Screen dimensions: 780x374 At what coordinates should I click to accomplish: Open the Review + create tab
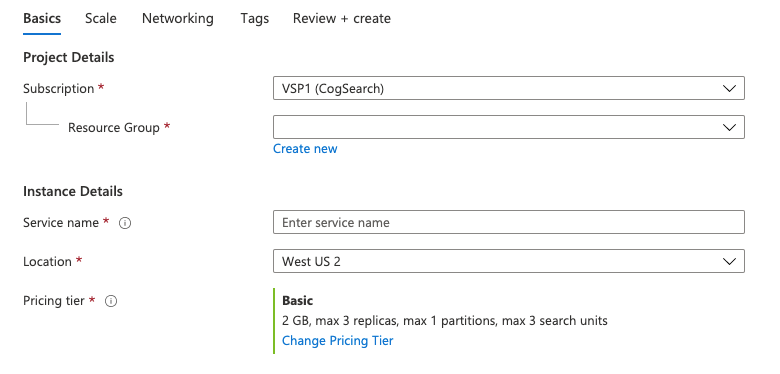click(342, 19)
